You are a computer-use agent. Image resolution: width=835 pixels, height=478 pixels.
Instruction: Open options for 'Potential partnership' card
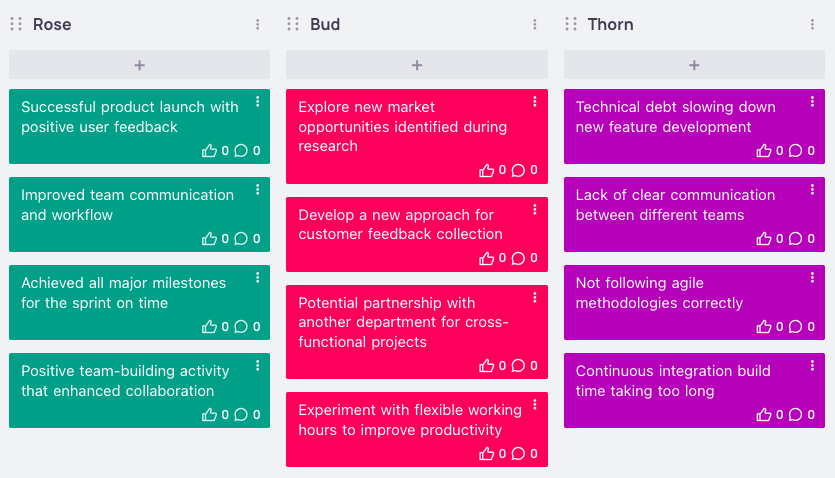pyautogui.click(x=535, y=297)
